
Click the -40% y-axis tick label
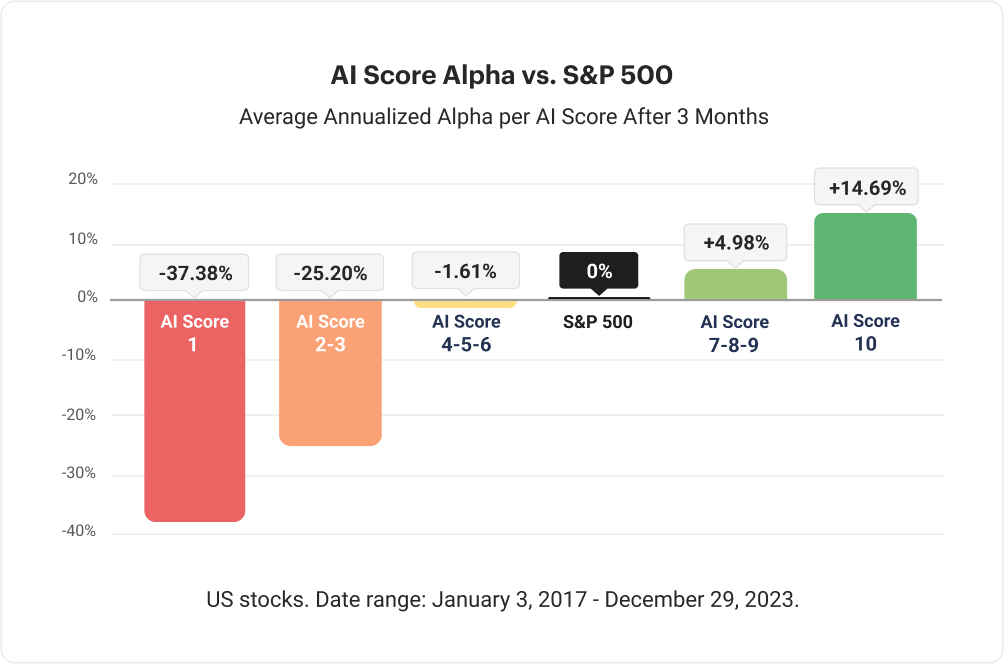tap(79, 531)
